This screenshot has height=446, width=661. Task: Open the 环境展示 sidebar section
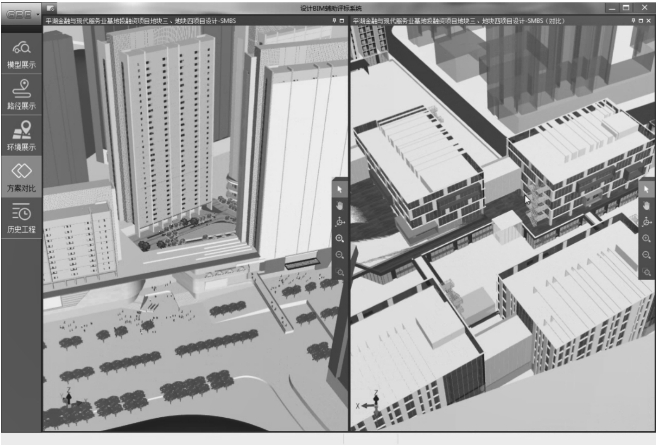tap(21, 136)
